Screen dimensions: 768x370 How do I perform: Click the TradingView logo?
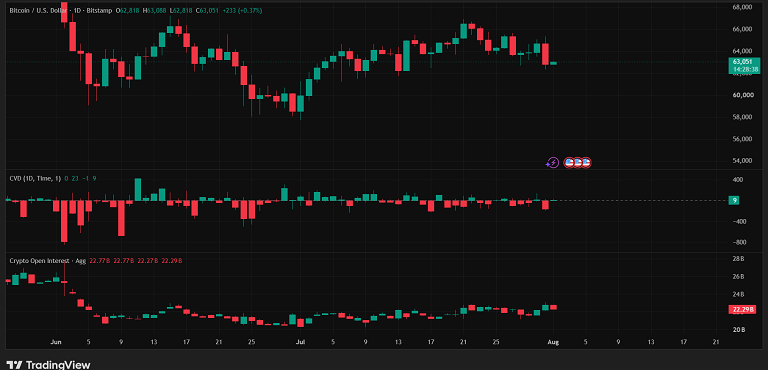coord(48,365)
